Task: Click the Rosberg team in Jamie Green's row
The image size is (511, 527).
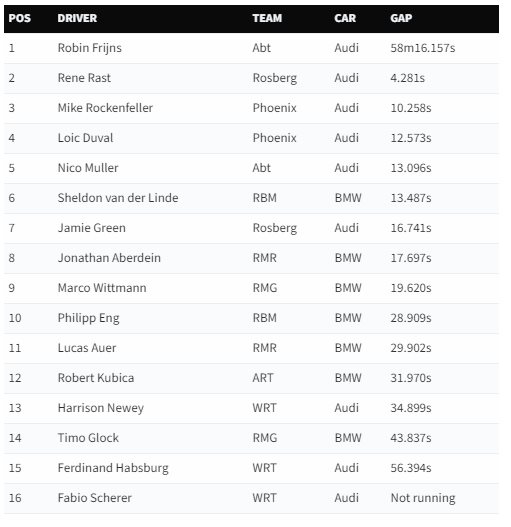Action: tap(275, 228)
